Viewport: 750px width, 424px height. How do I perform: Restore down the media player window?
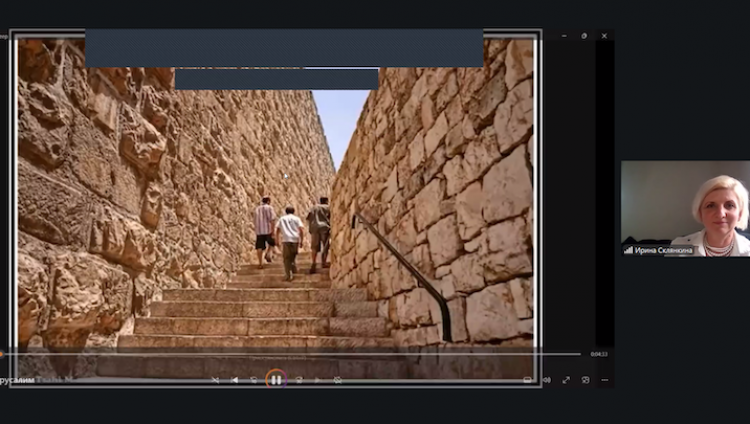pos(584,36)
